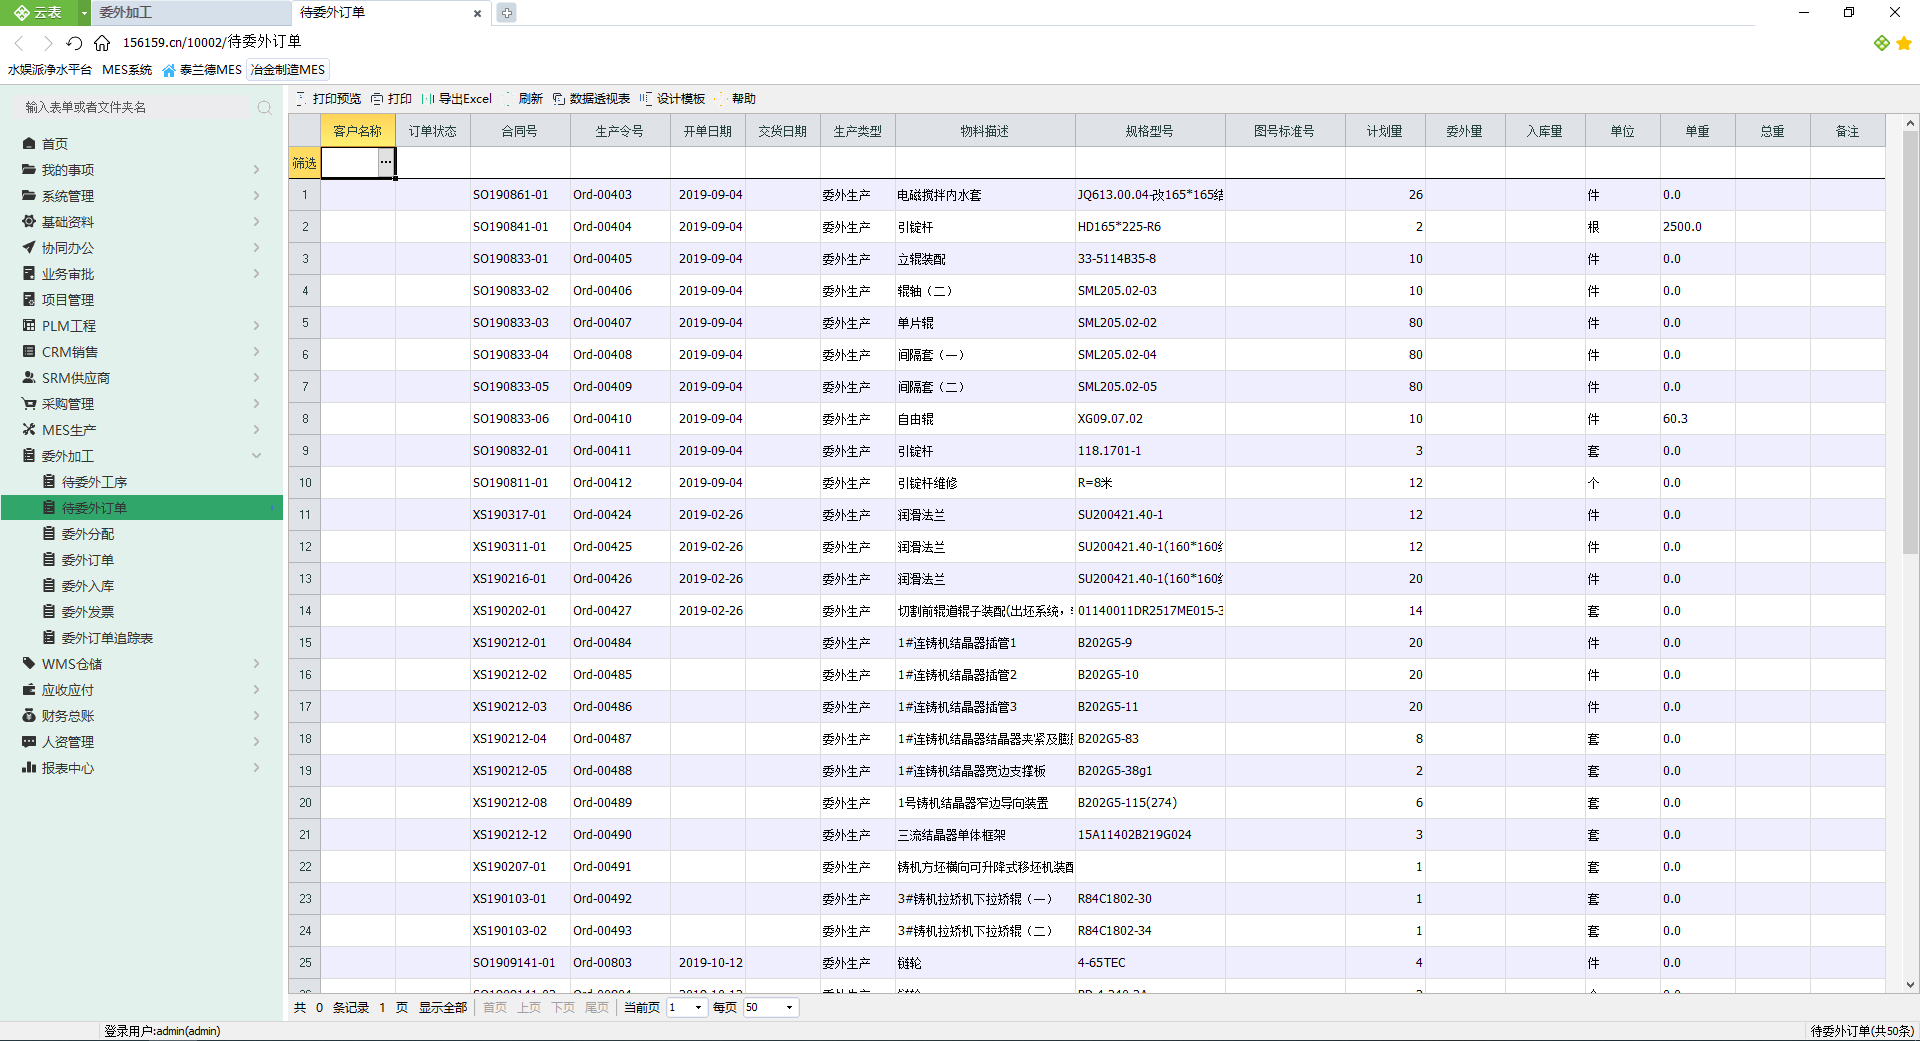Viewport: 1920px width, 1041px height.
Task: Click the 打印预览 toolbar button
Action: (329, 99)
